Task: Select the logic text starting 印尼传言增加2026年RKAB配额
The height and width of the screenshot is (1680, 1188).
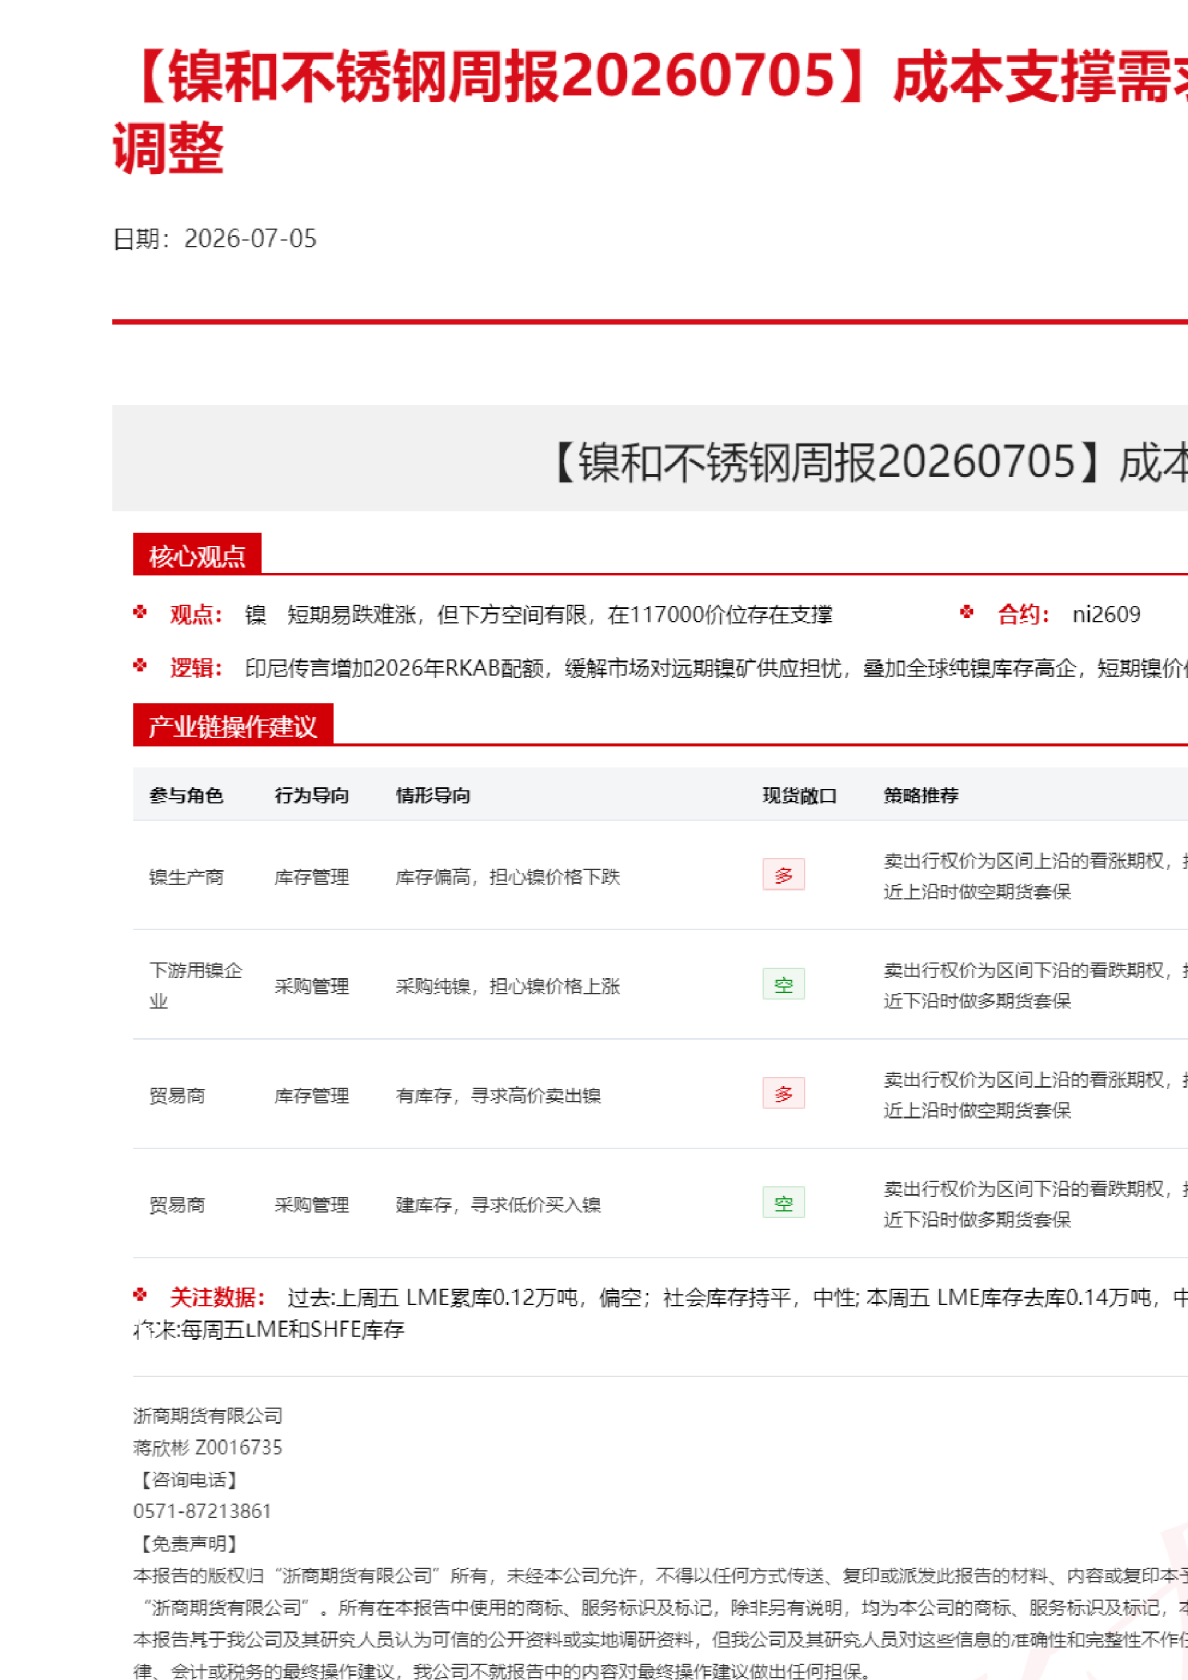Action: click(x=716, y=668)
